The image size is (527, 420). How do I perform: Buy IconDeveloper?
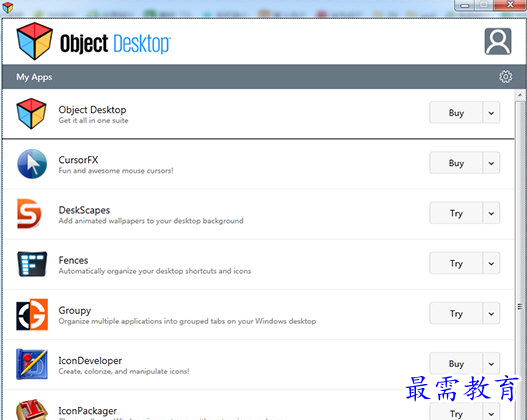456,364
